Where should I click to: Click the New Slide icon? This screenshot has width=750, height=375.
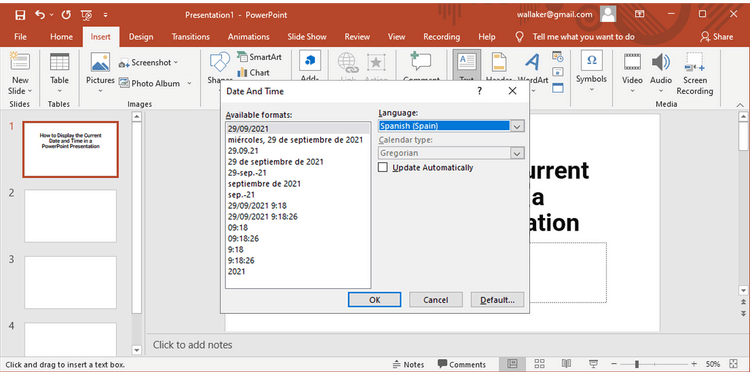coord(20,62)
